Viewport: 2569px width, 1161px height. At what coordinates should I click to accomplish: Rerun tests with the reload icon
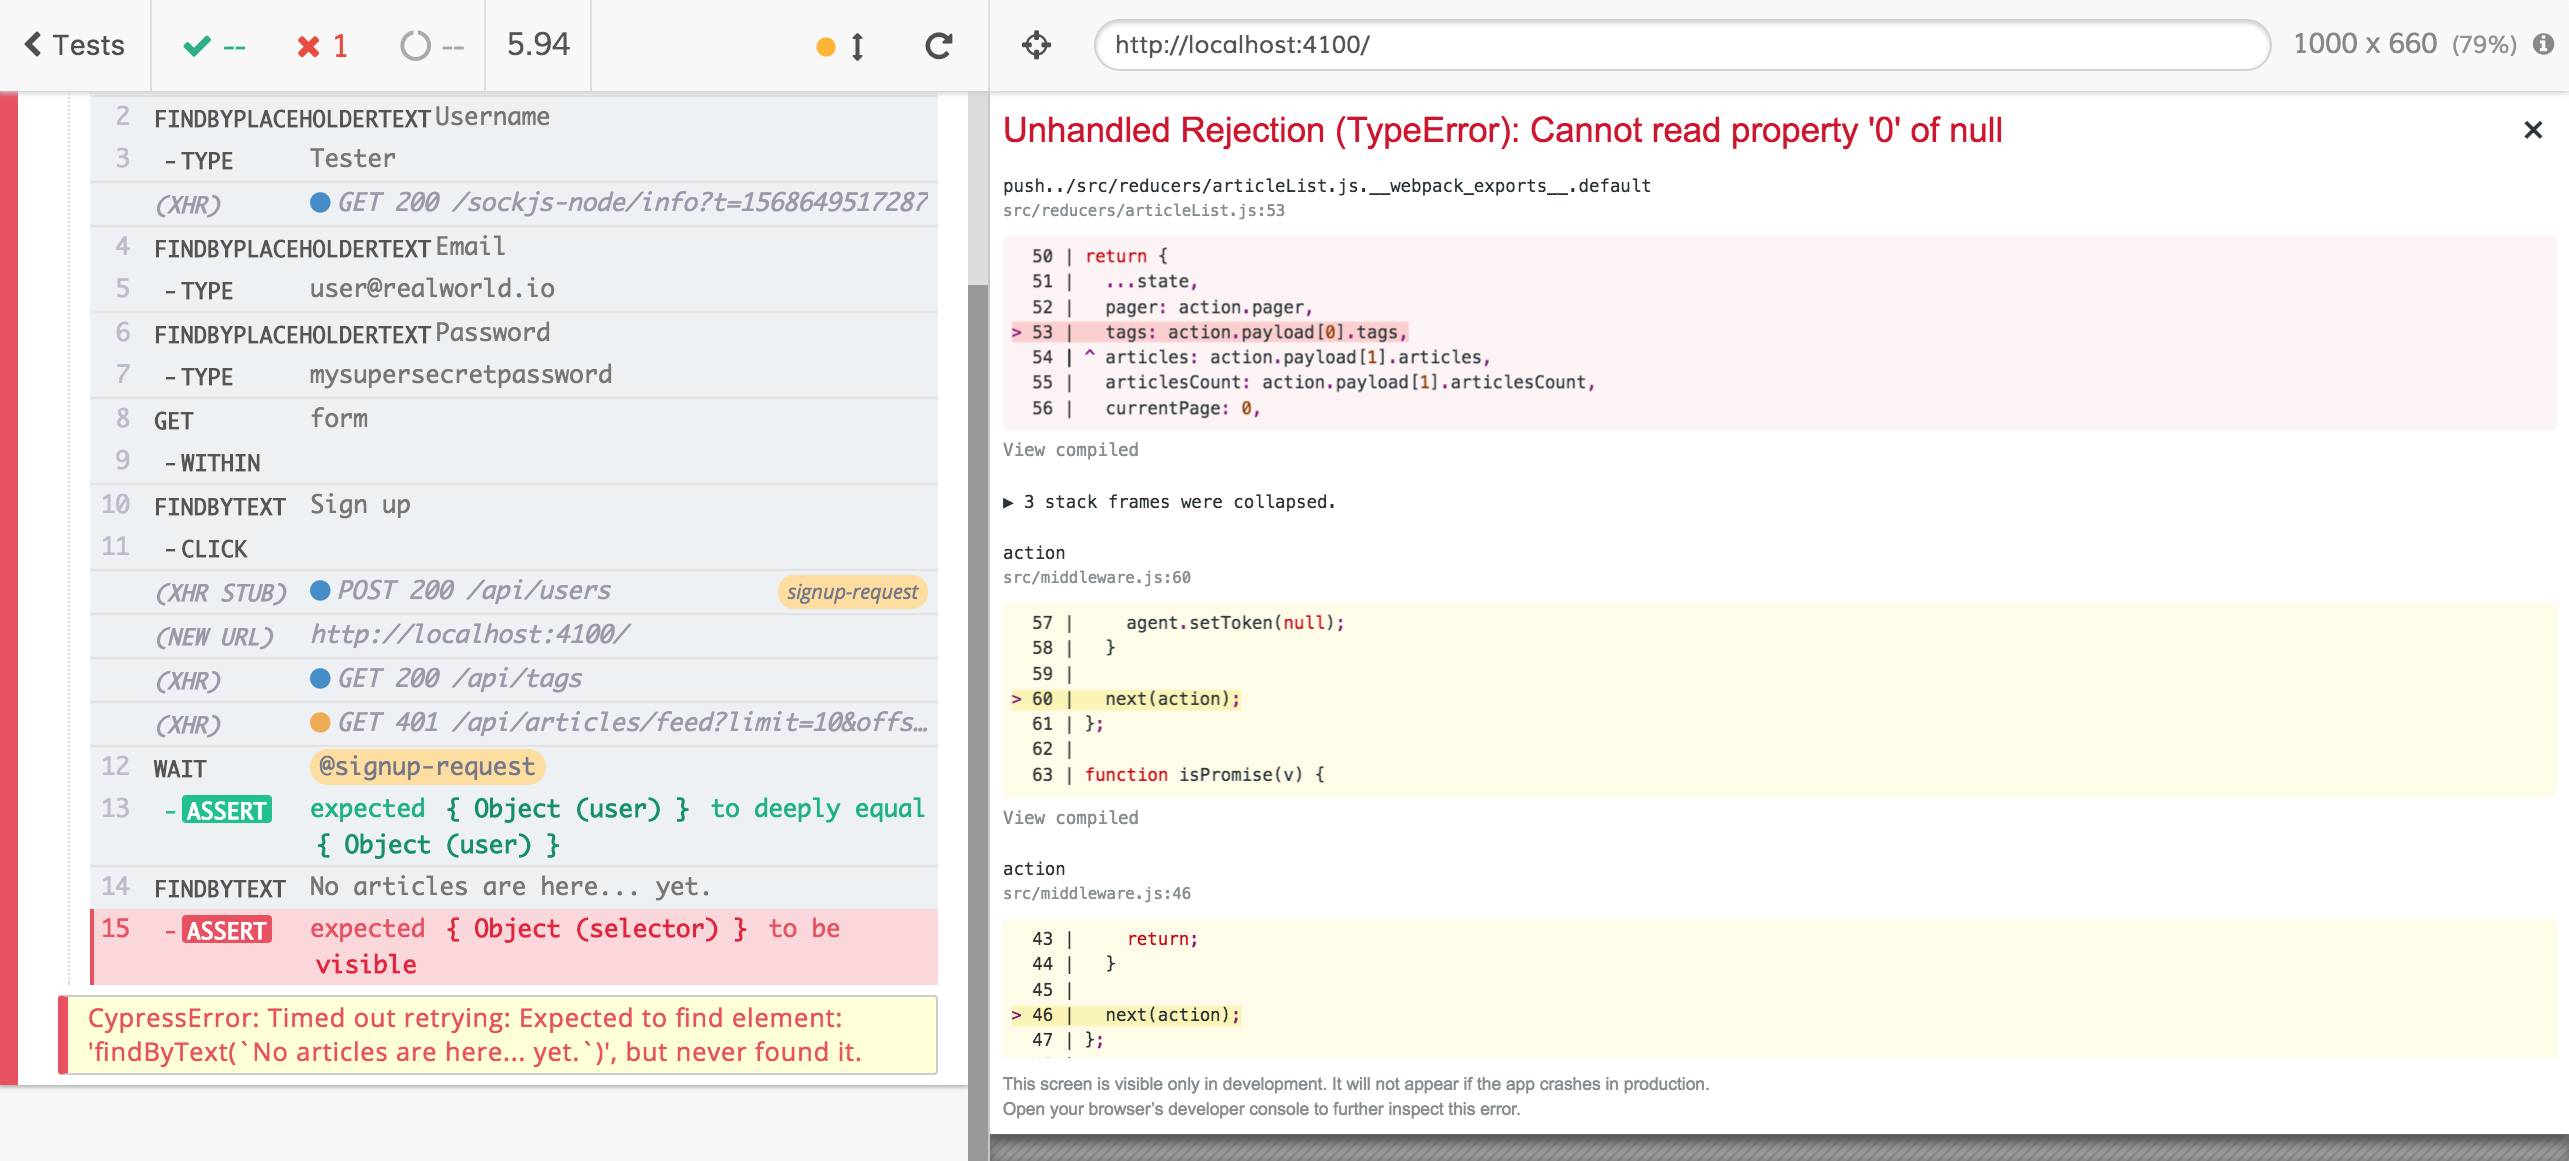pyautogui.click(x=938, y=45)
